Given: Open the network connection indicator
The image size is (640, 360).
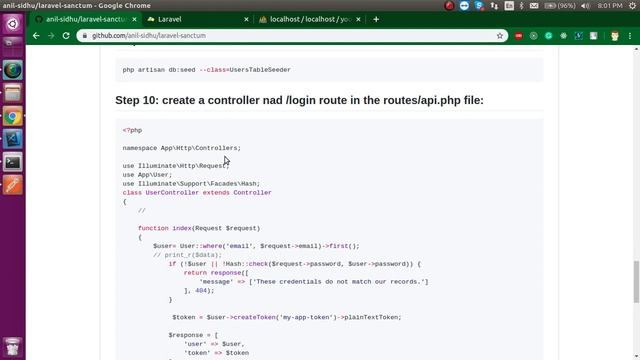Looking at the screenshot, I should pyautogui.click(x=494, y=6).
